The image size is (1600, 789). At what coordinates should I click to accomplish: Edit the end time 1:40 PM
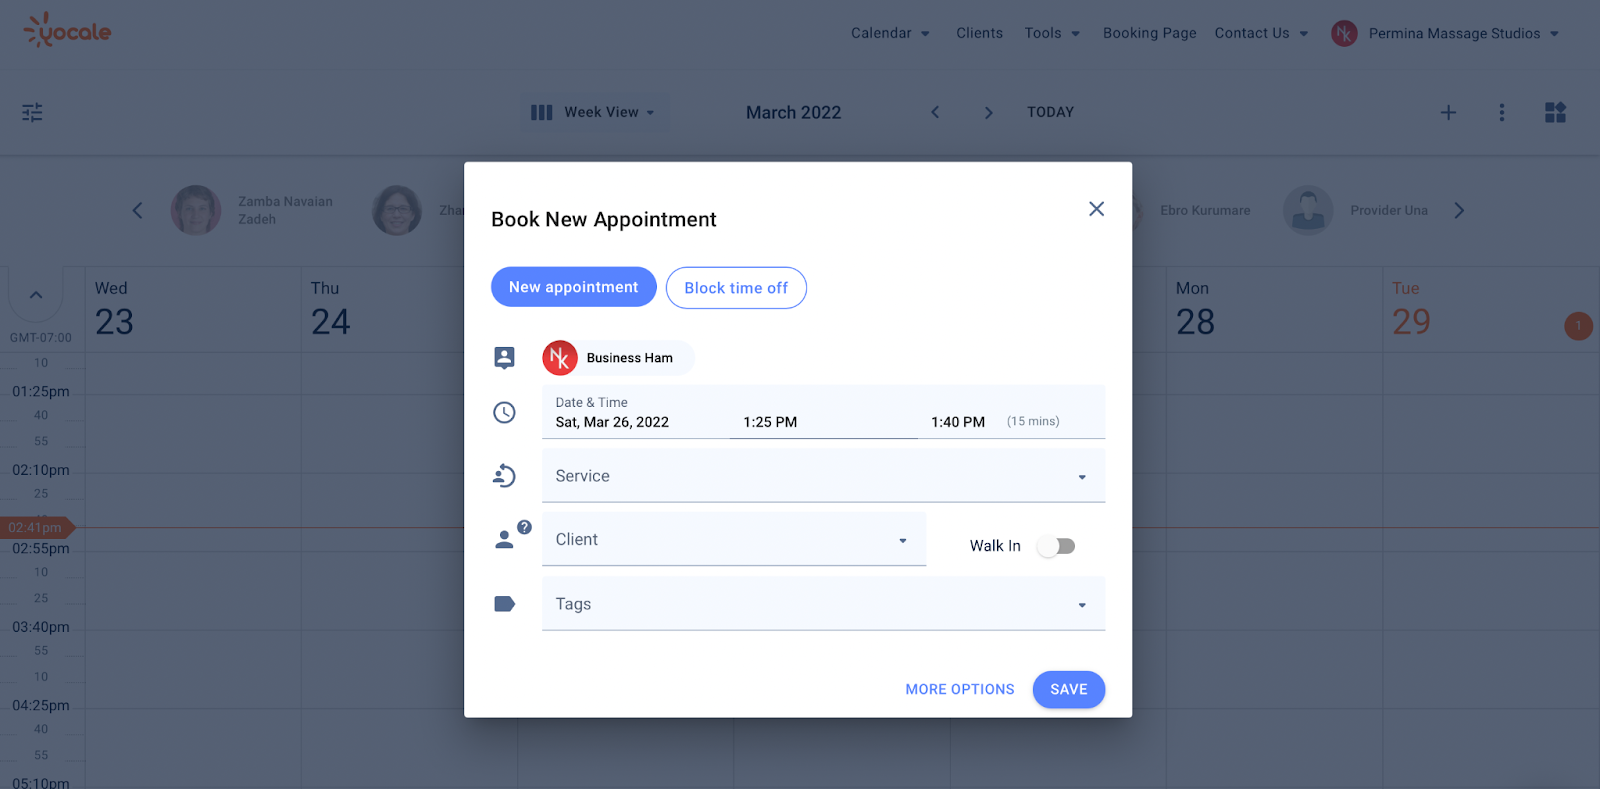tap(958, 422)
